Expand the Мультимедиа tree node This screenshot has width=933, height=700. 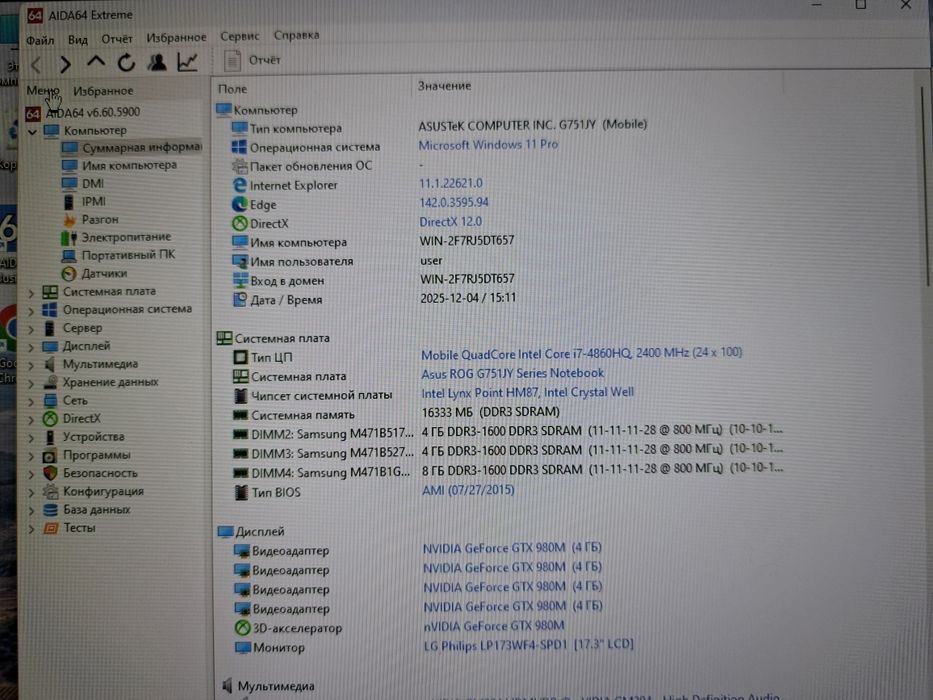(32, 365)
